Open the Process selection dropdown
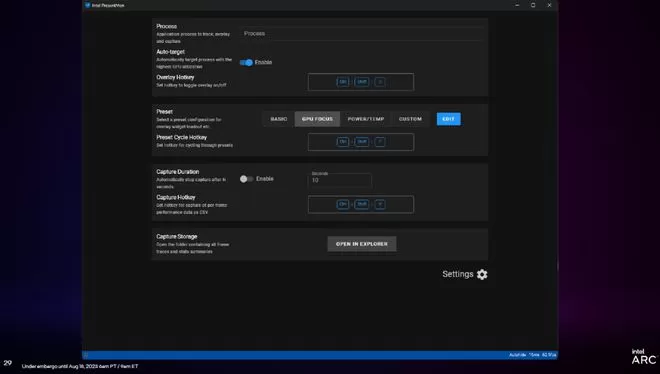Viewport: 660px width, 374px height. click(362, 34)
